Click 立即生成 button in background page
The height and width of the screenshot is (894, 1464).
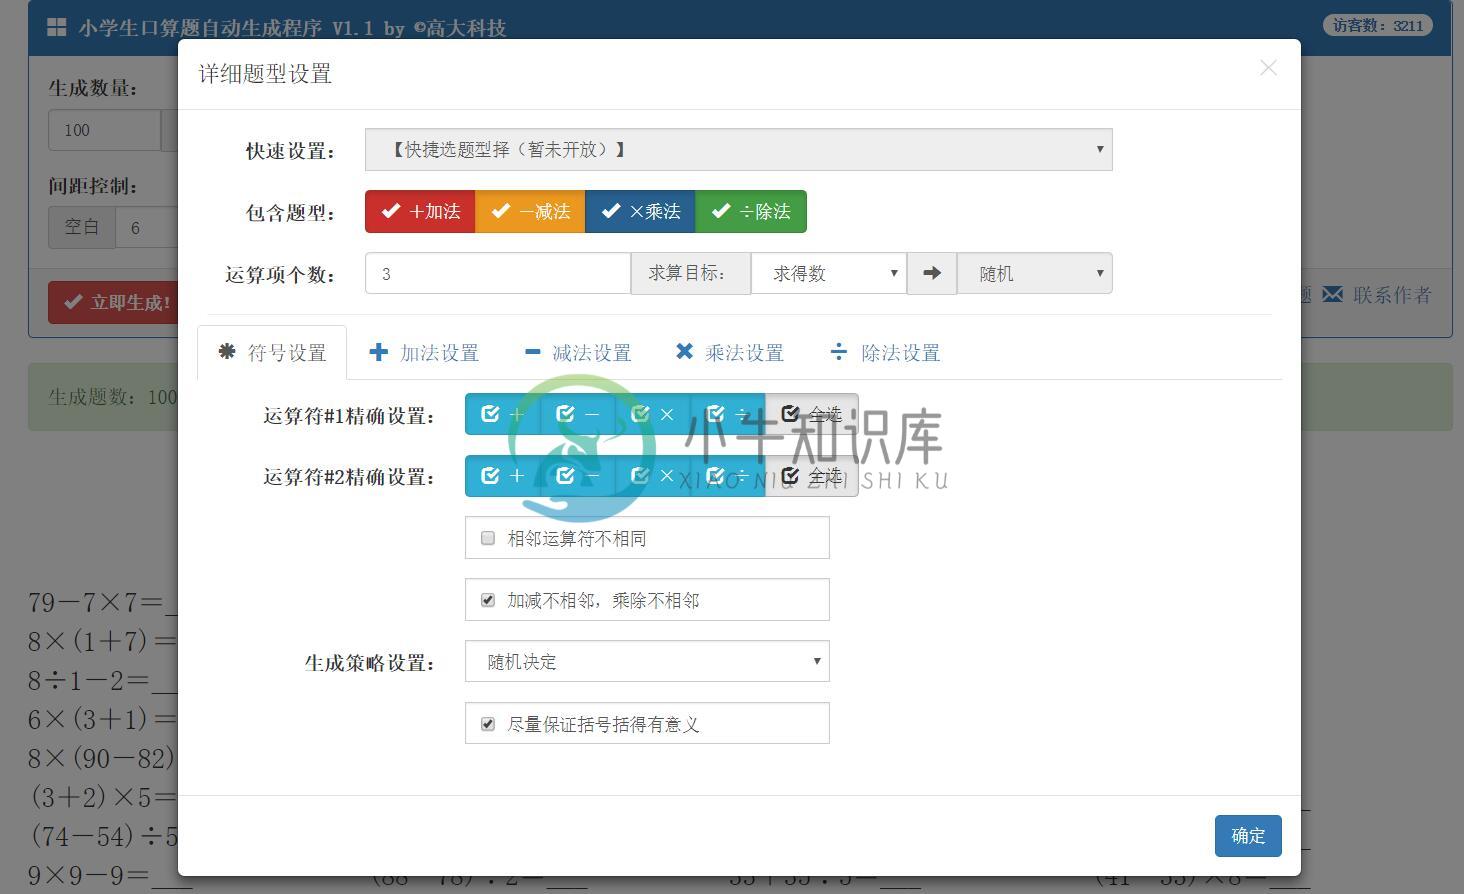(113, 302)
